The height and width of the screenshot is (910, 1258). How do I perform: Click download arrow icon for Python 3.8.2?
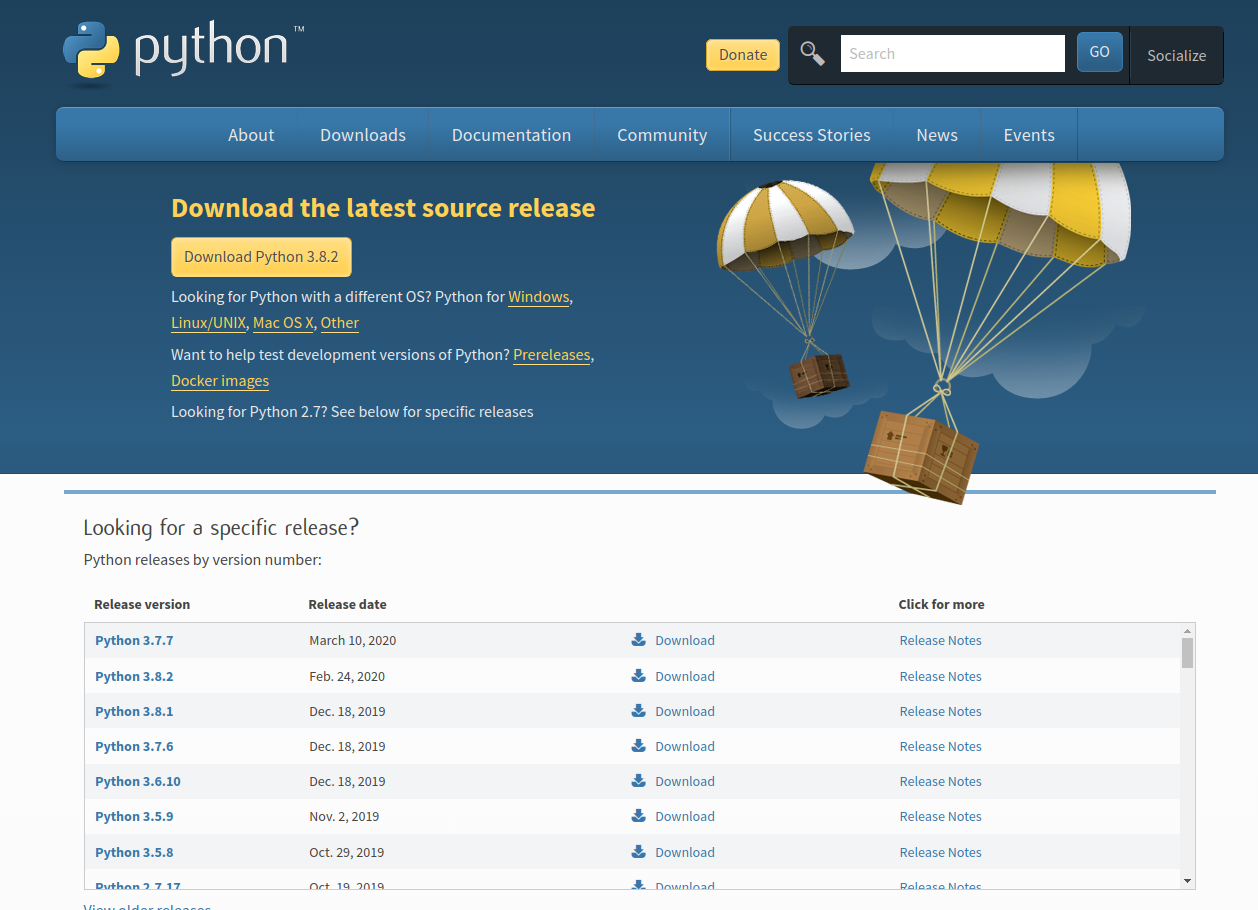639,676
